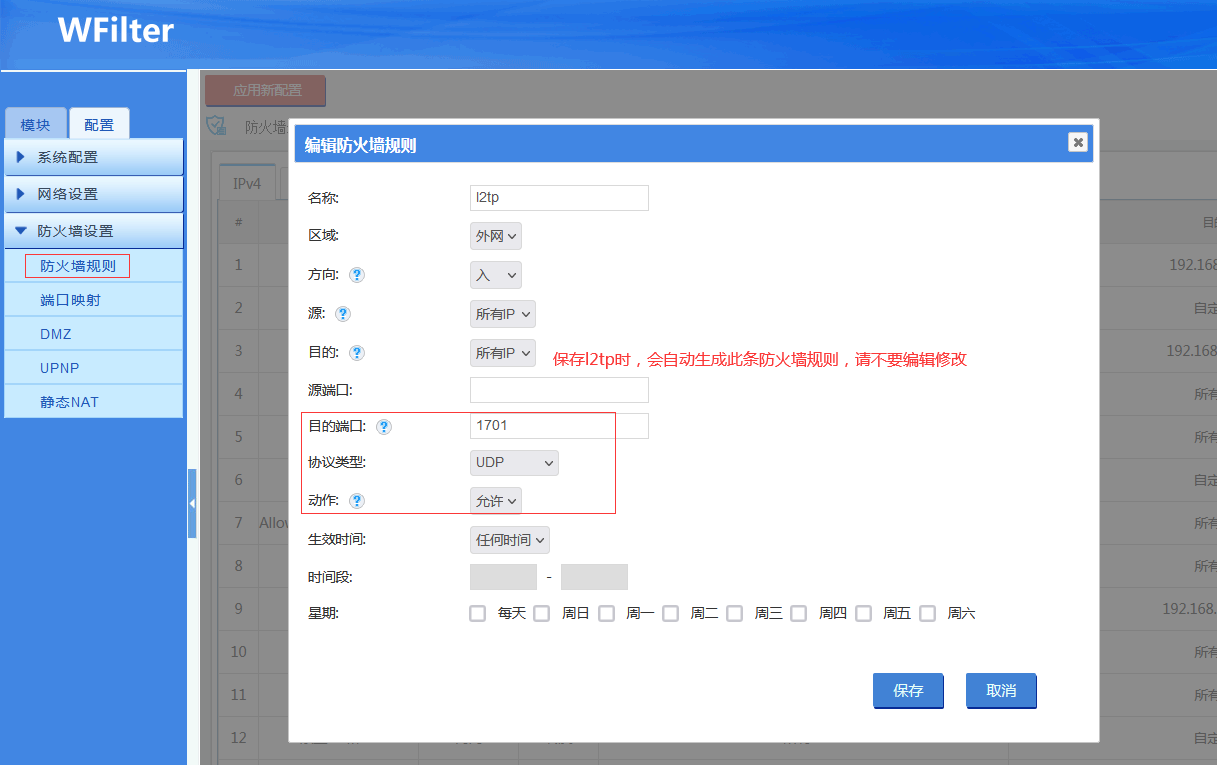Tick the 周一 weekday checkbox
The height and width of the screenshot is (765, 1217).
point(607,613)
